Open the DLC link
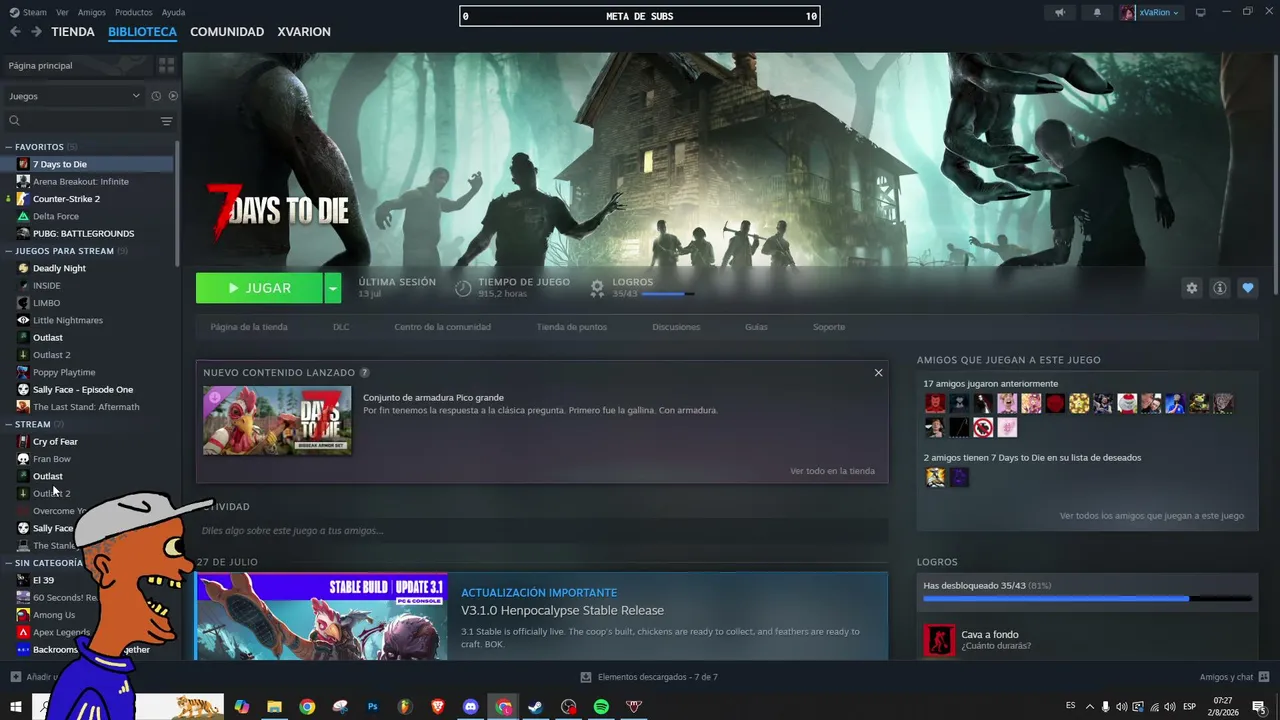The image size is (1280, 720). tap(341, 327)
